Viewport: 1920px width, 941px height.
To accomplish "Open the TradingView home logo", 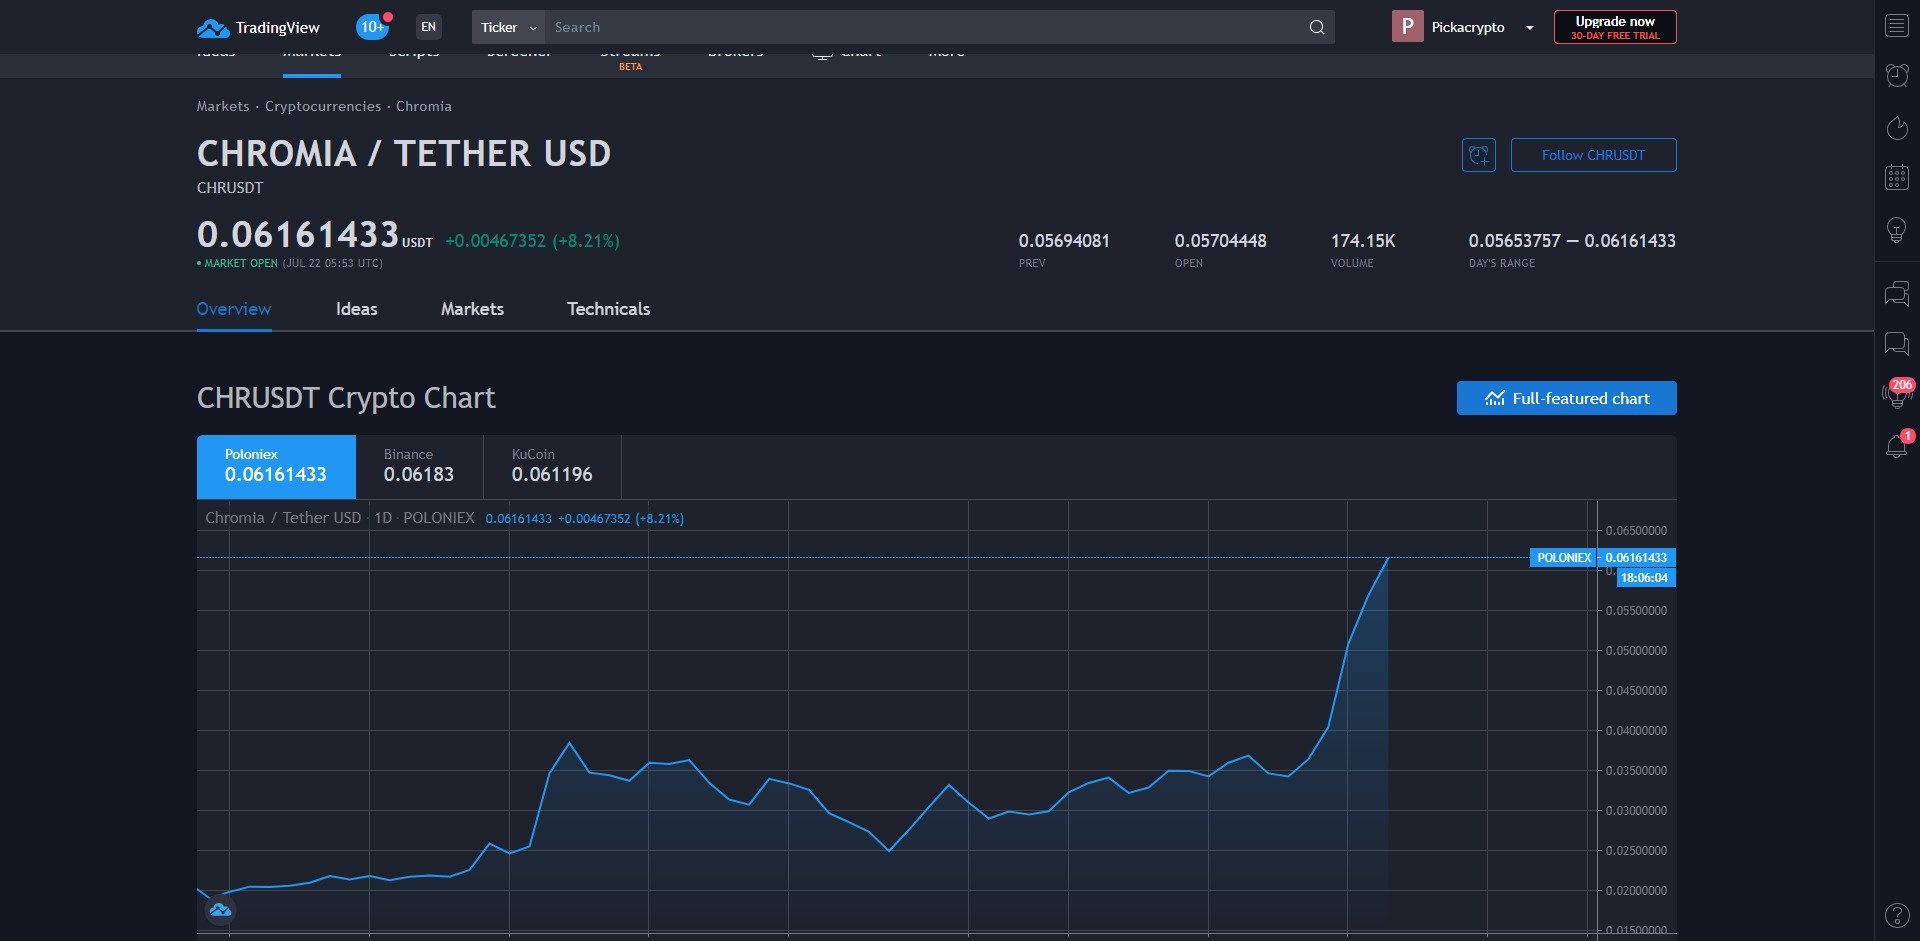I will [x=258, y=27].
